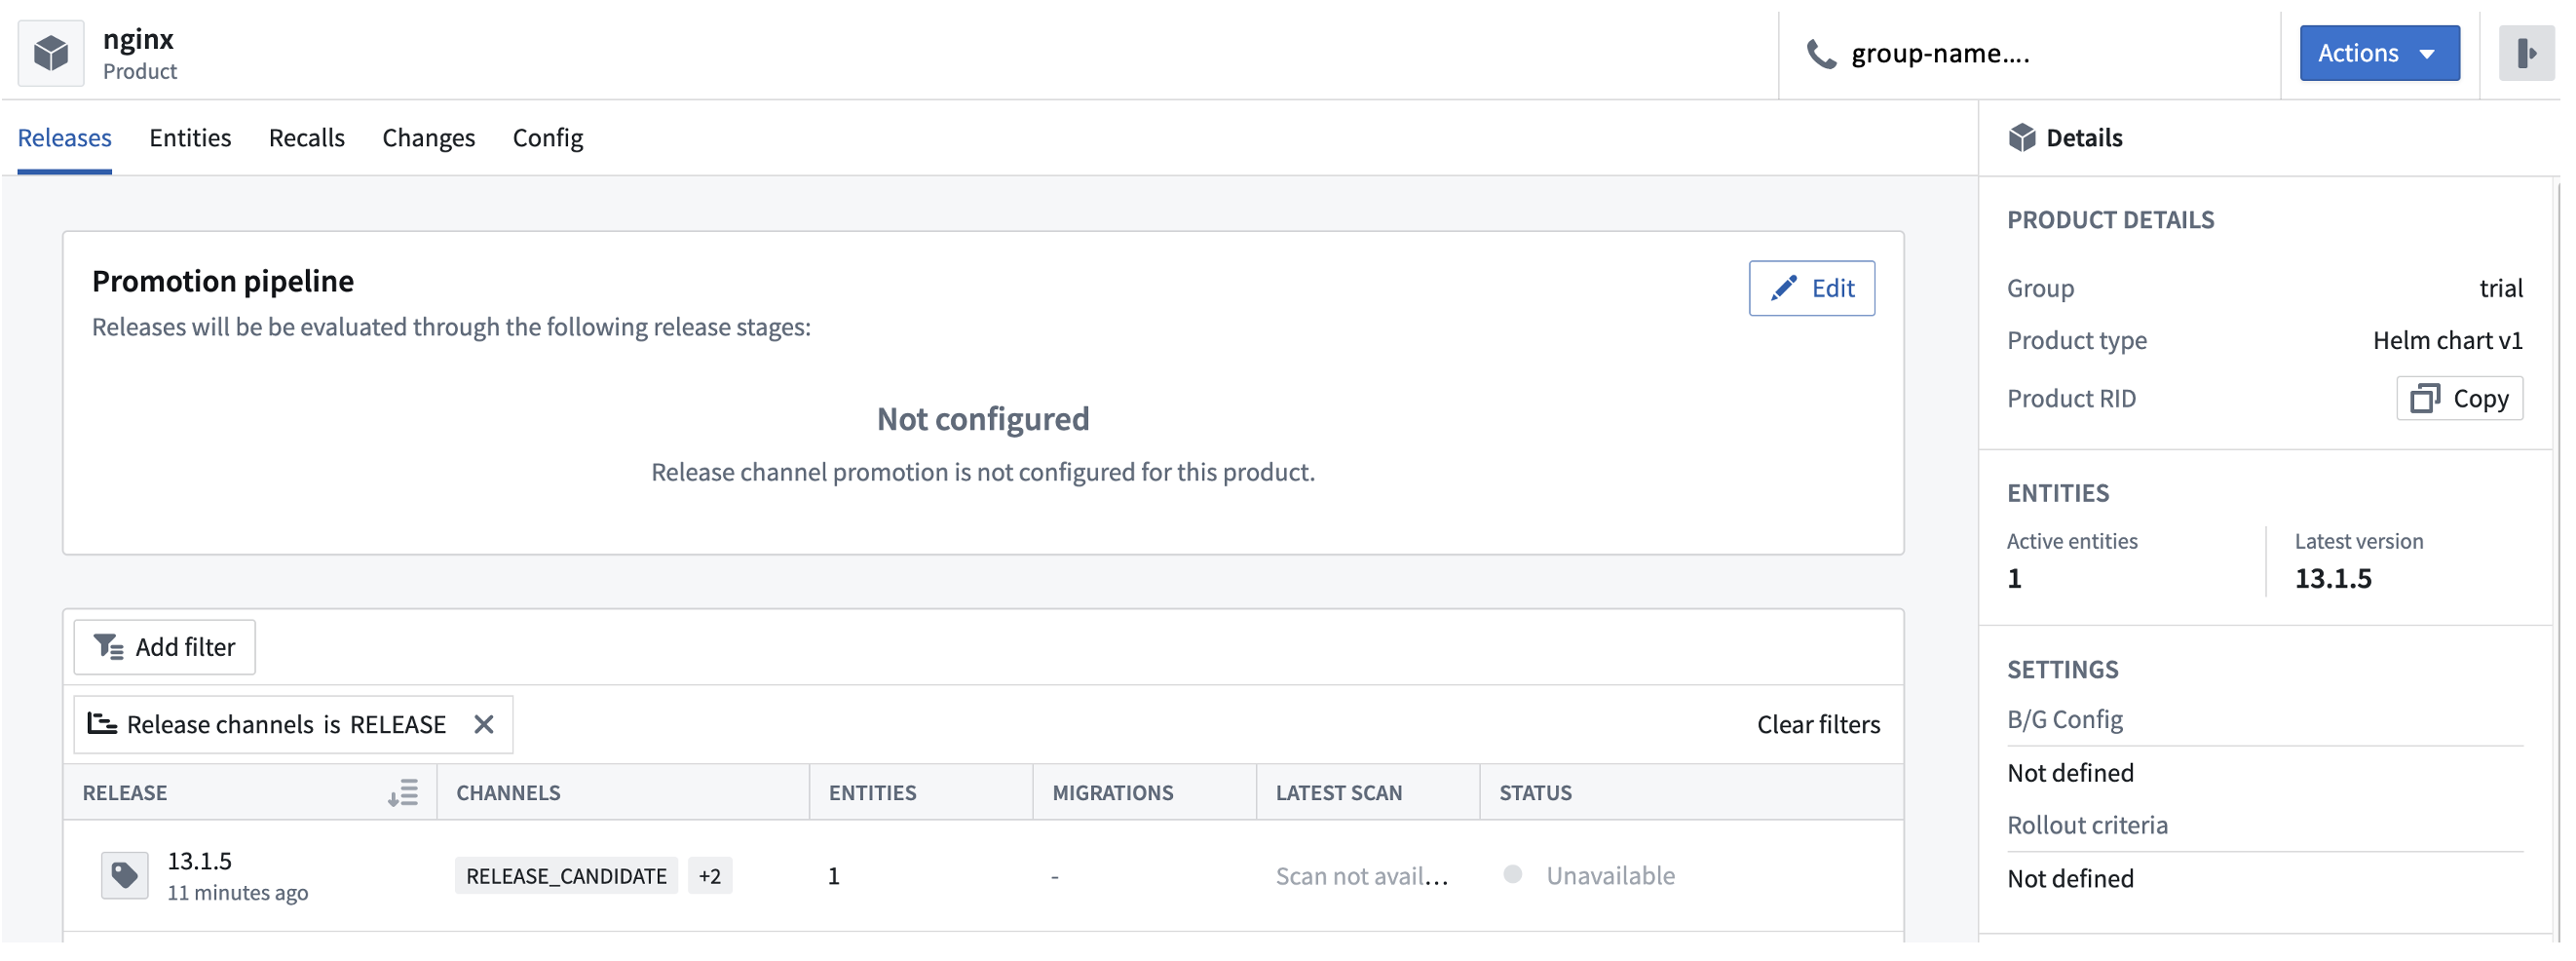Viewport: 2576px width, 961px height.
Task: Expand the +2 more channels badge
Action: pos(710,876)
